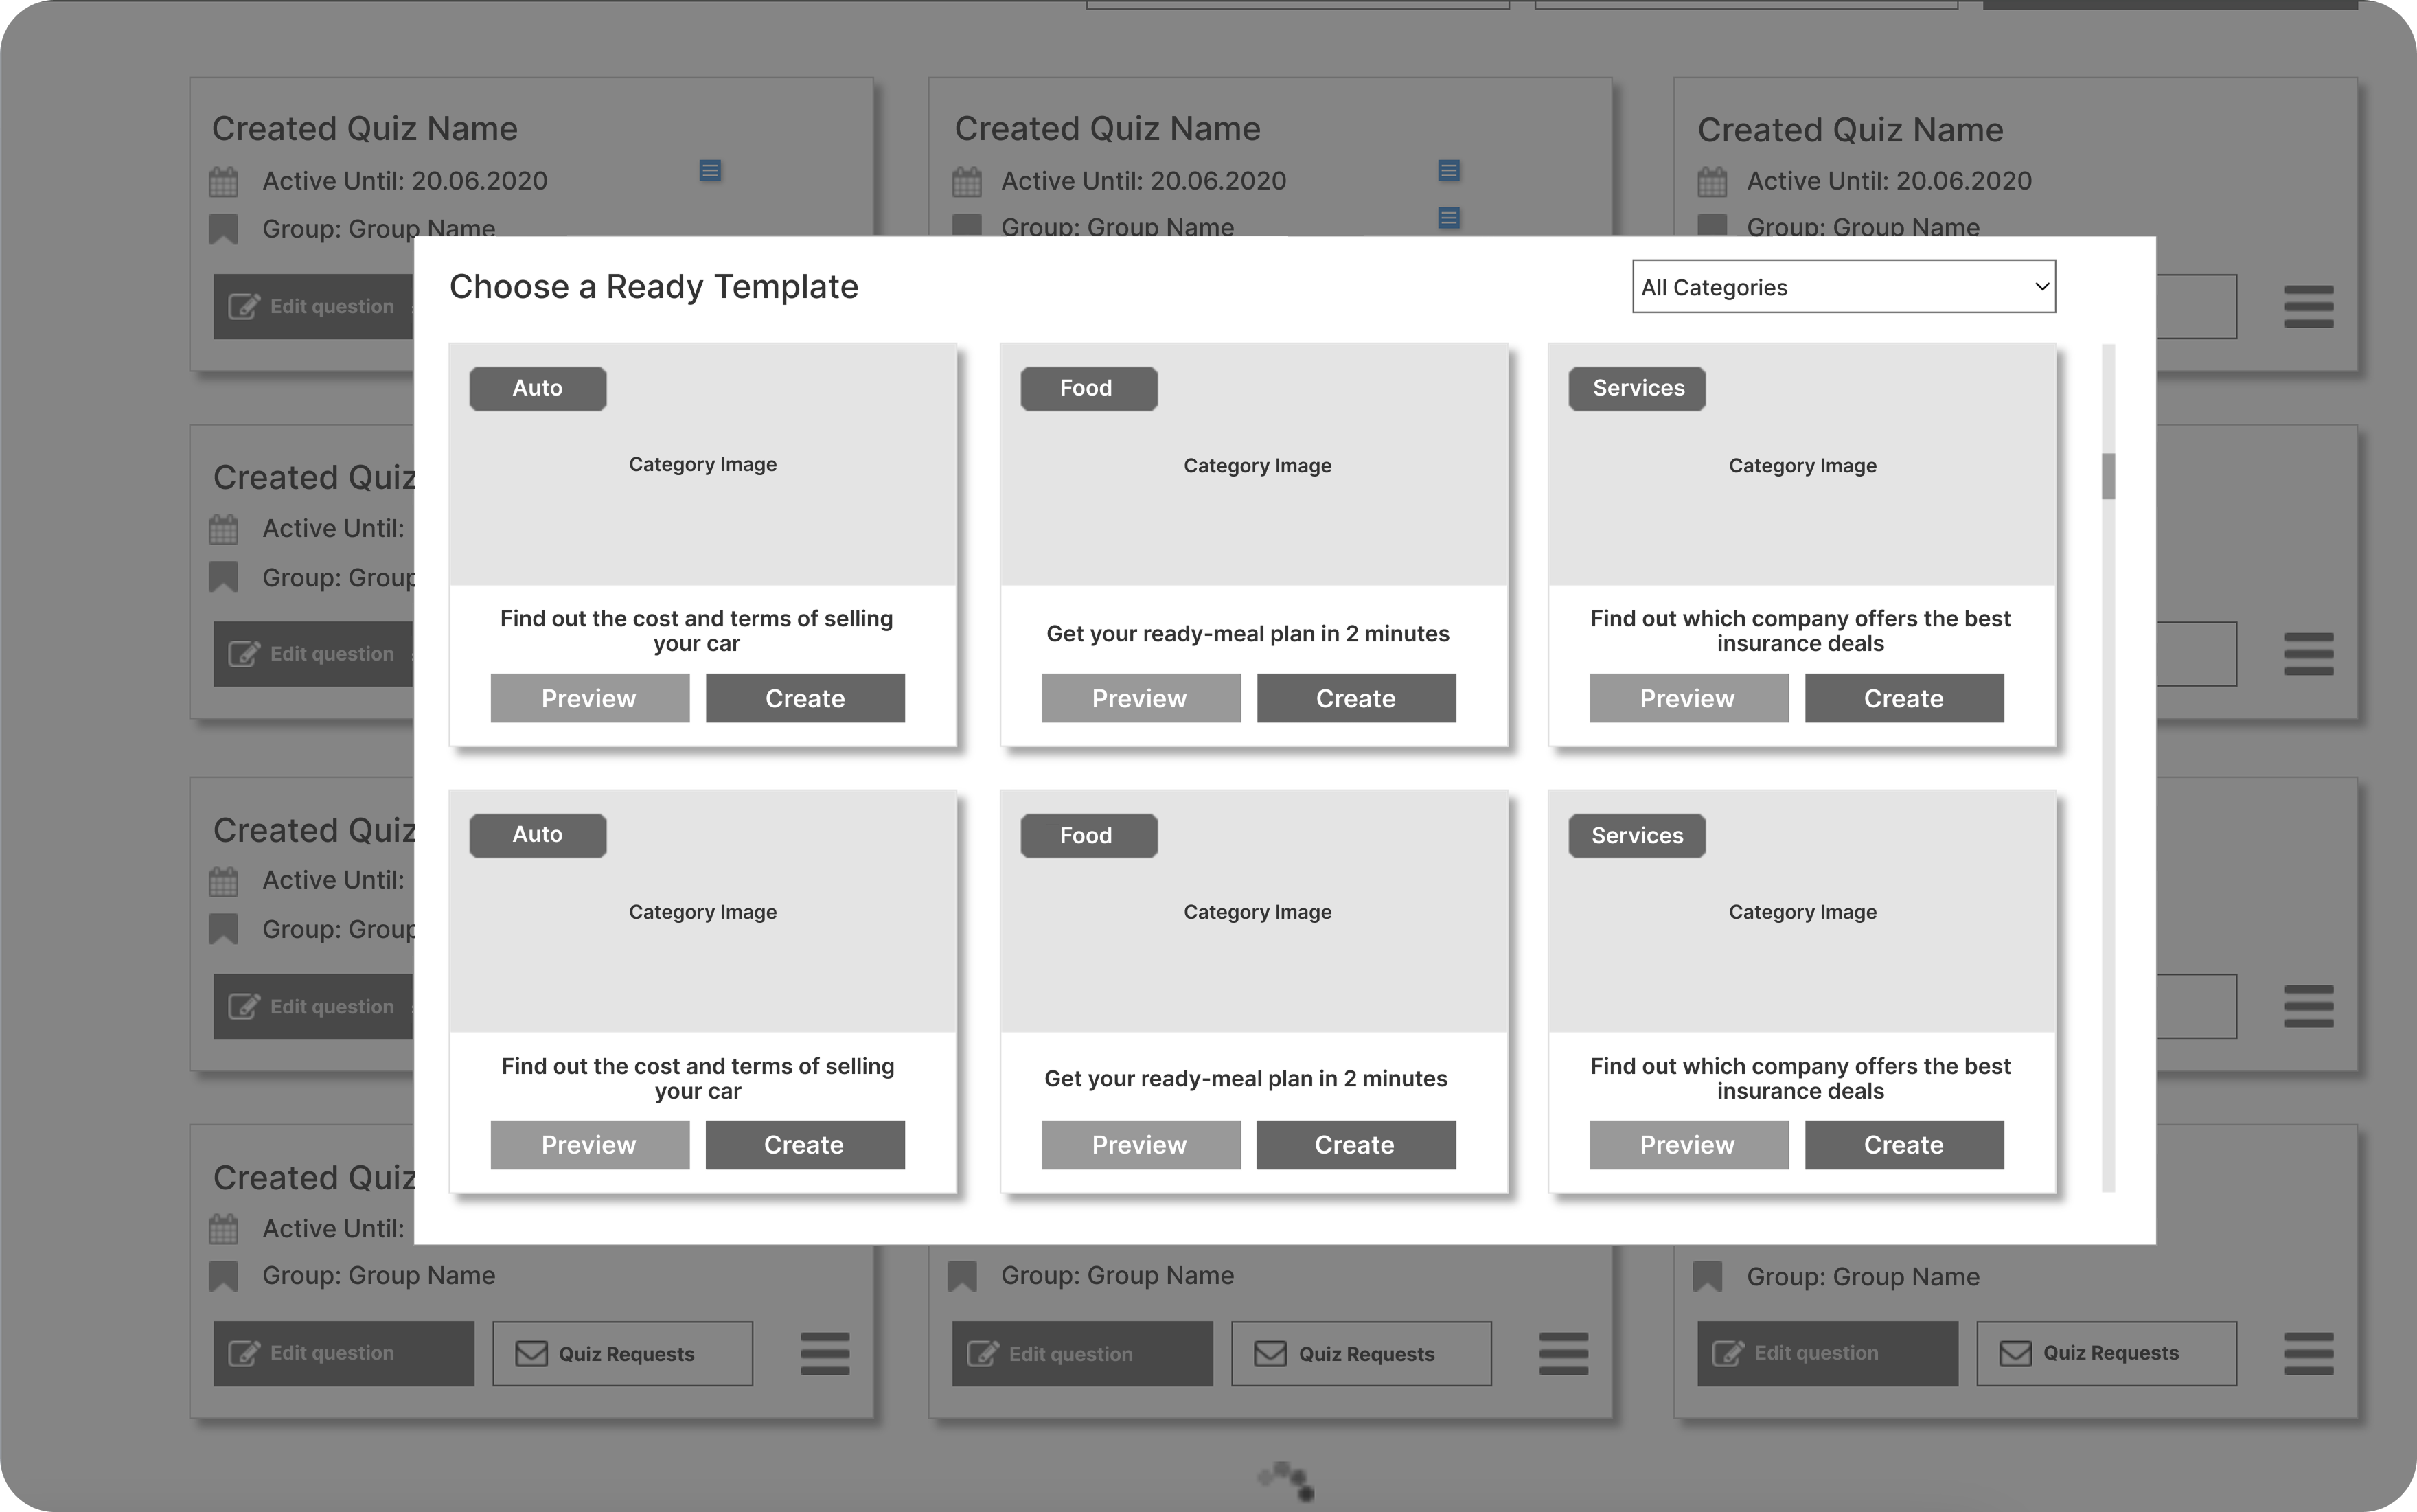Image resolution: width=2417 pixels, height=1512 pixels.
Task: Click blue note icon on first quiz card
Action: pos(710,171)
